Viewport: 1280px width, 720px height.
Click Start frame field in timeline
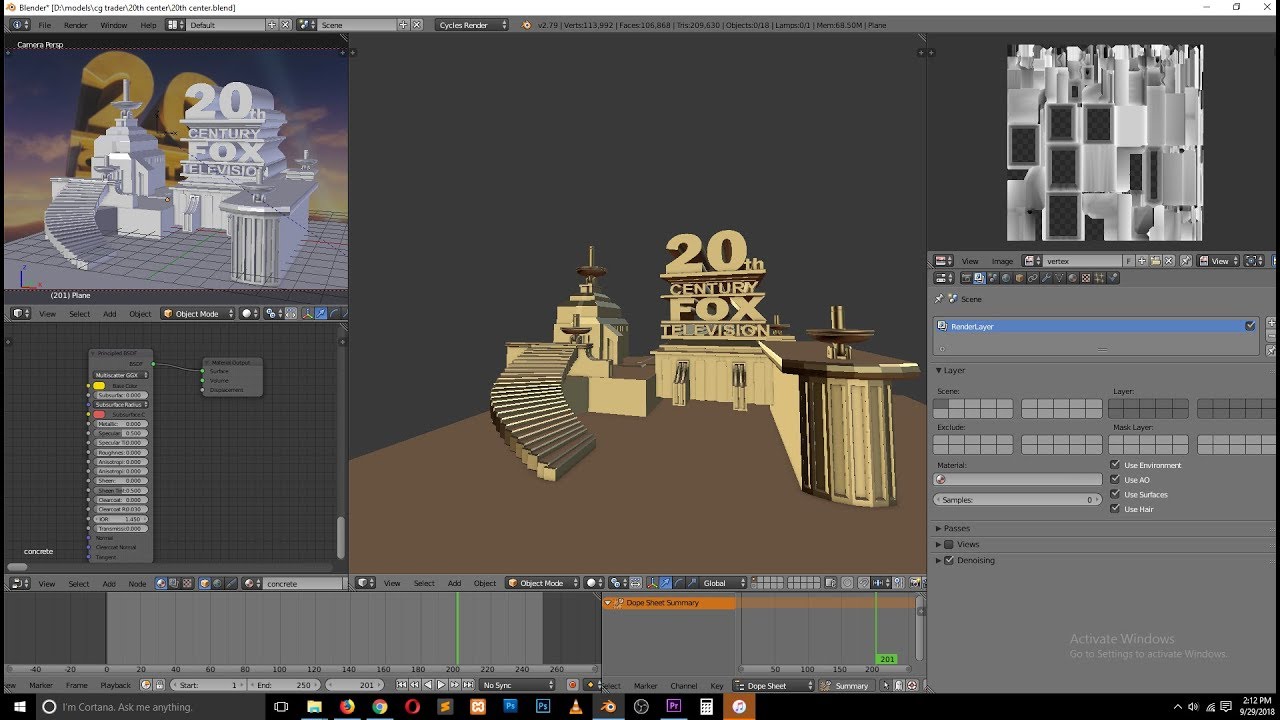208,685
